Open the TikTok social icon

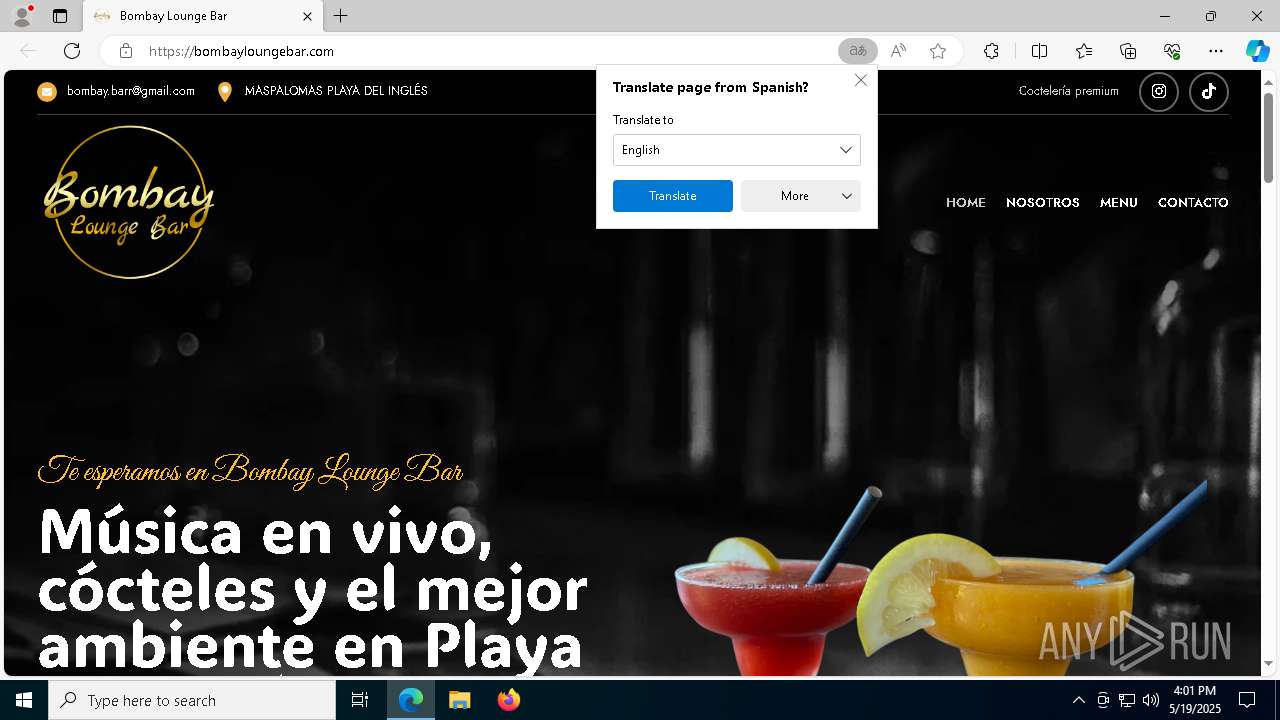pyautogui.click(x=1209, y=92)
